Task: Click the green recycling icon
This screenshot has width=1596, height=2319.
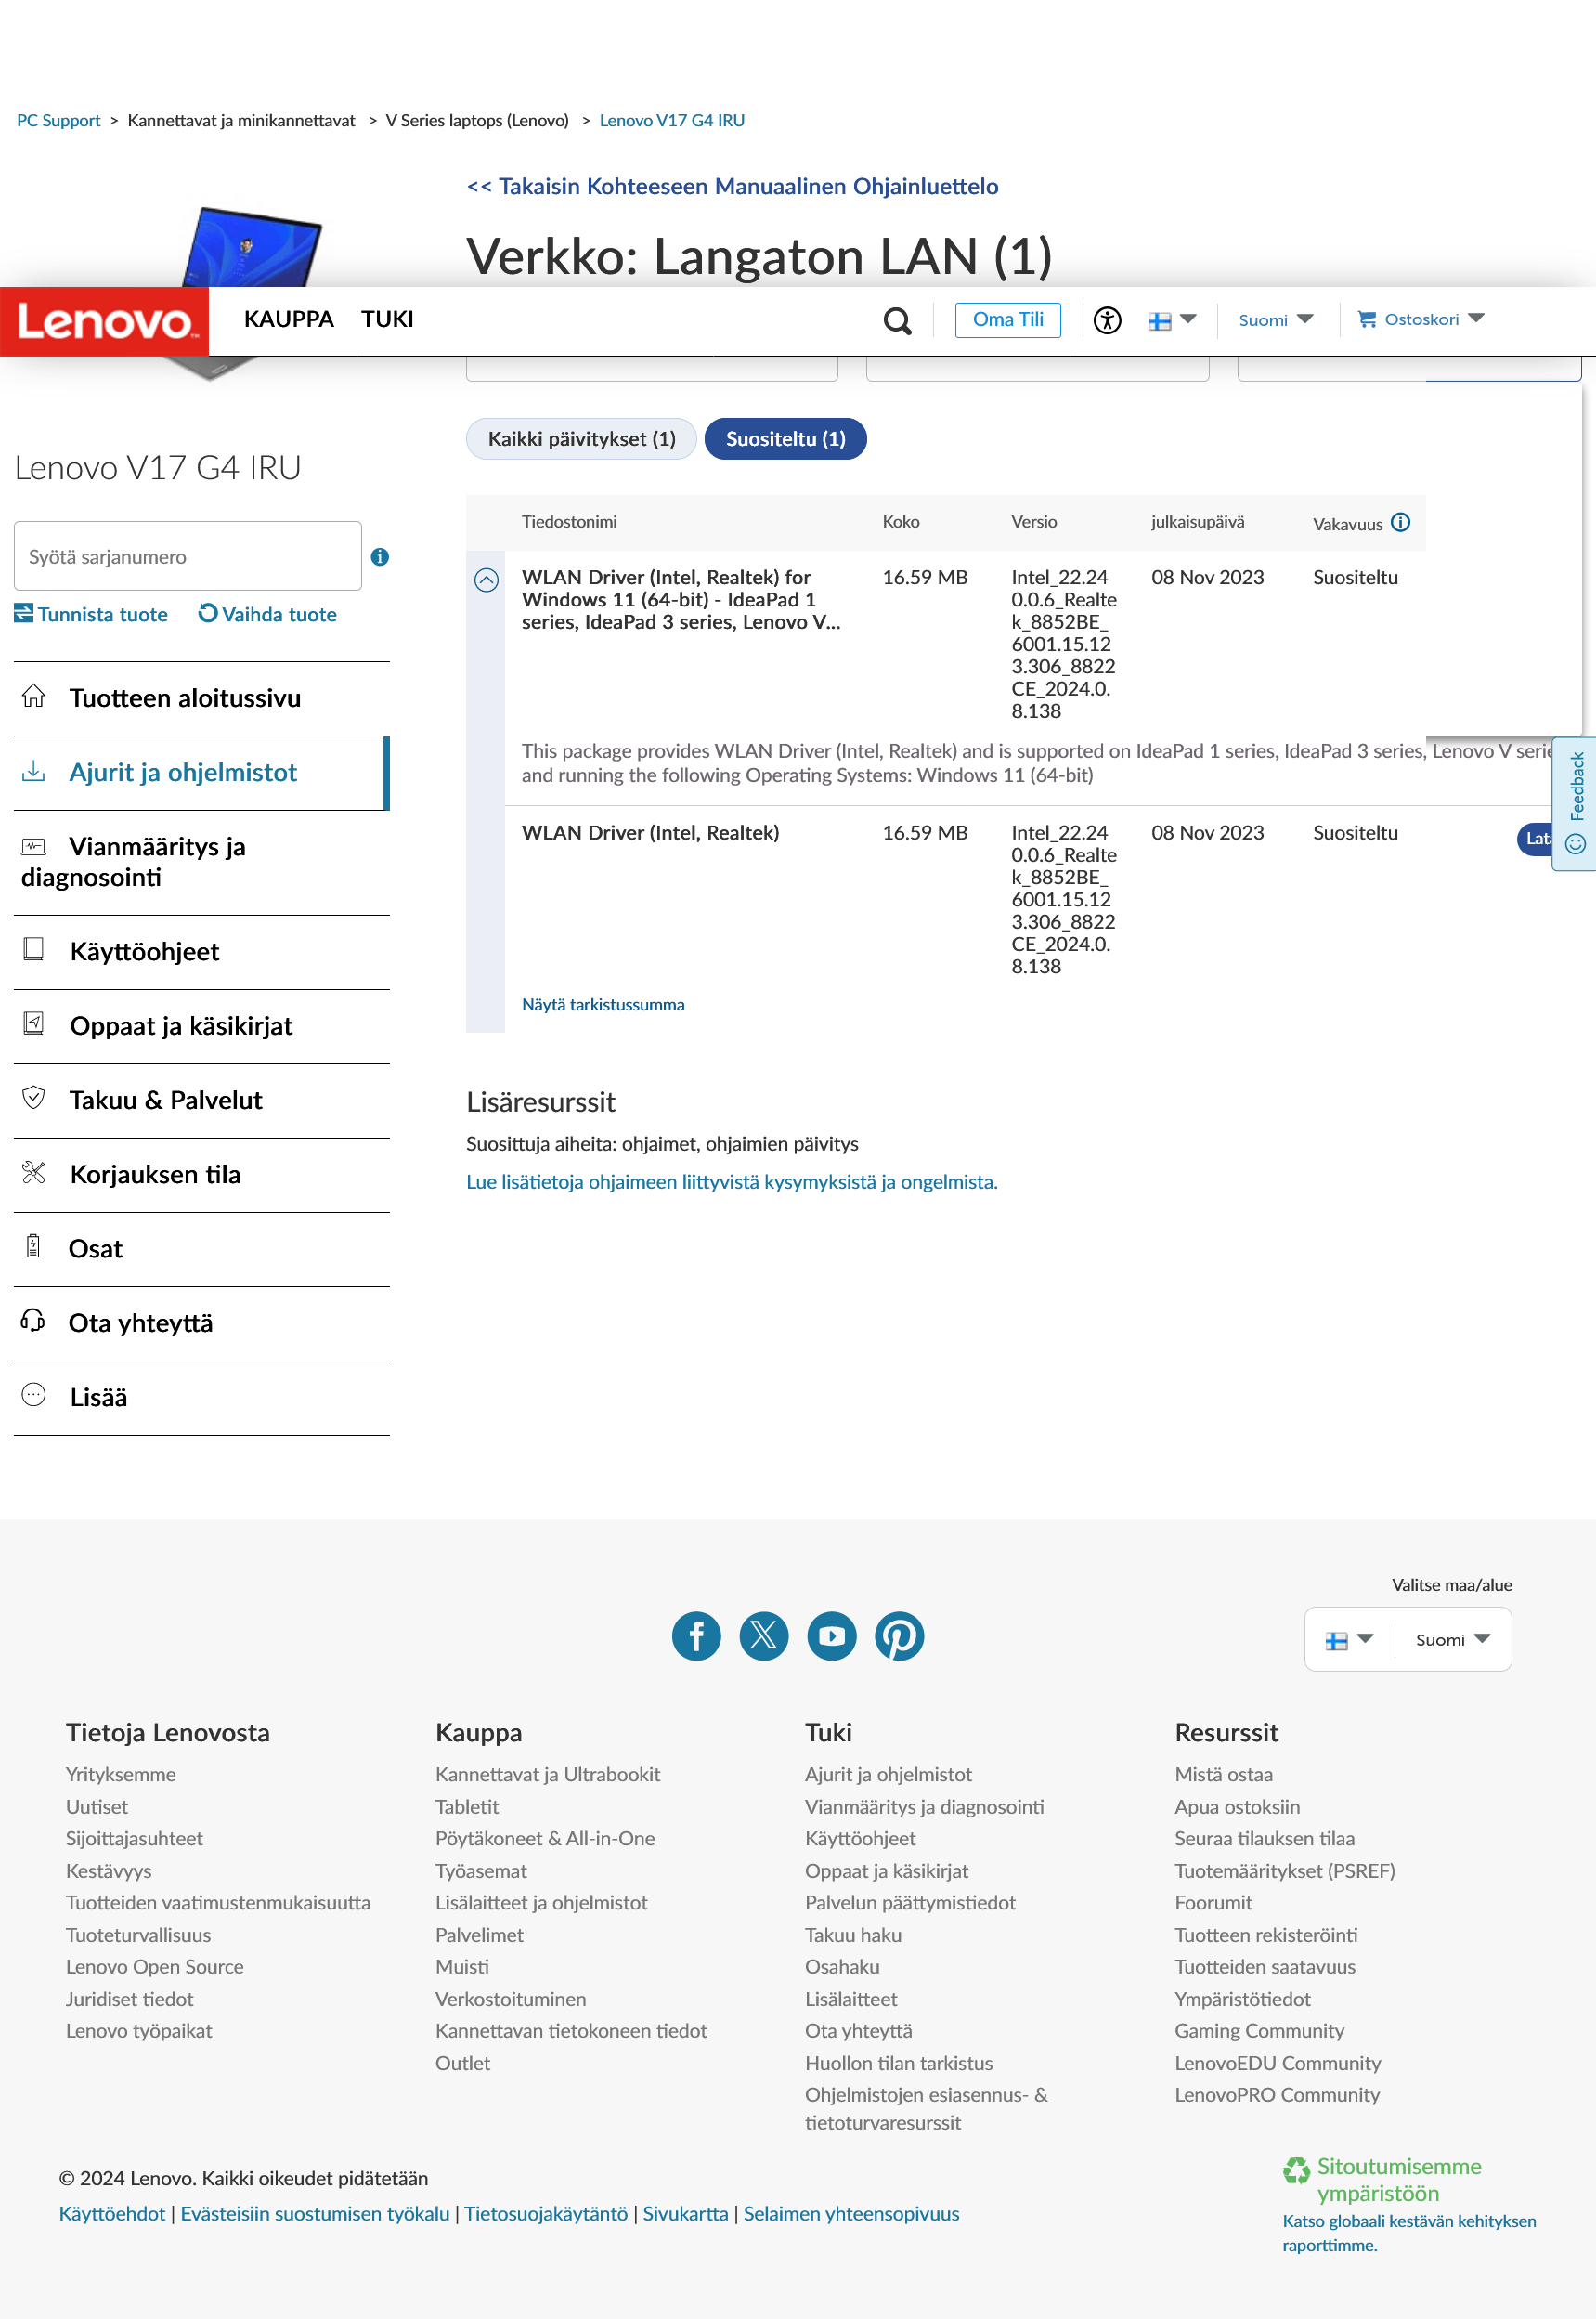Action: tap(1297, 2170)
